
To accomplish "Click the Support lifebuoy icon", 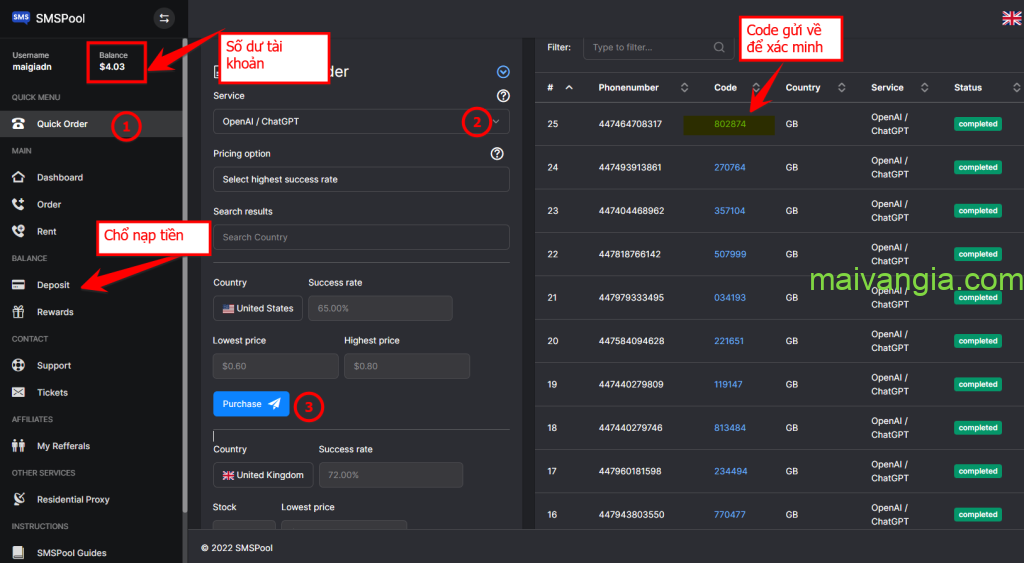I will point(18,365).
